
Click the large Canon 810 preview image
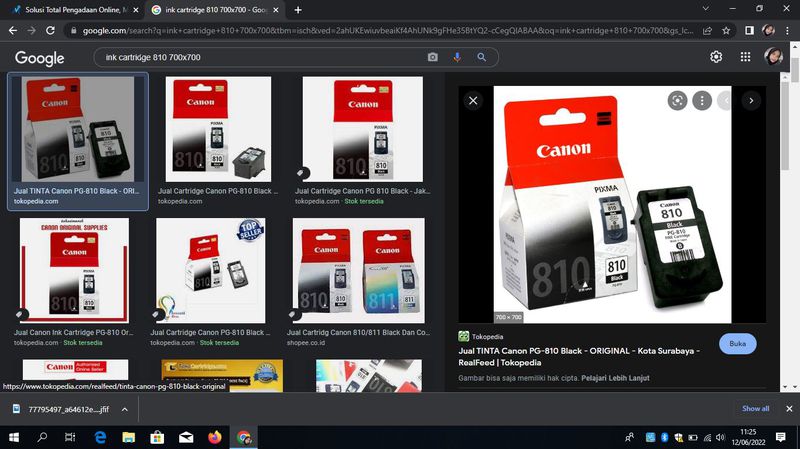[612, 204]
